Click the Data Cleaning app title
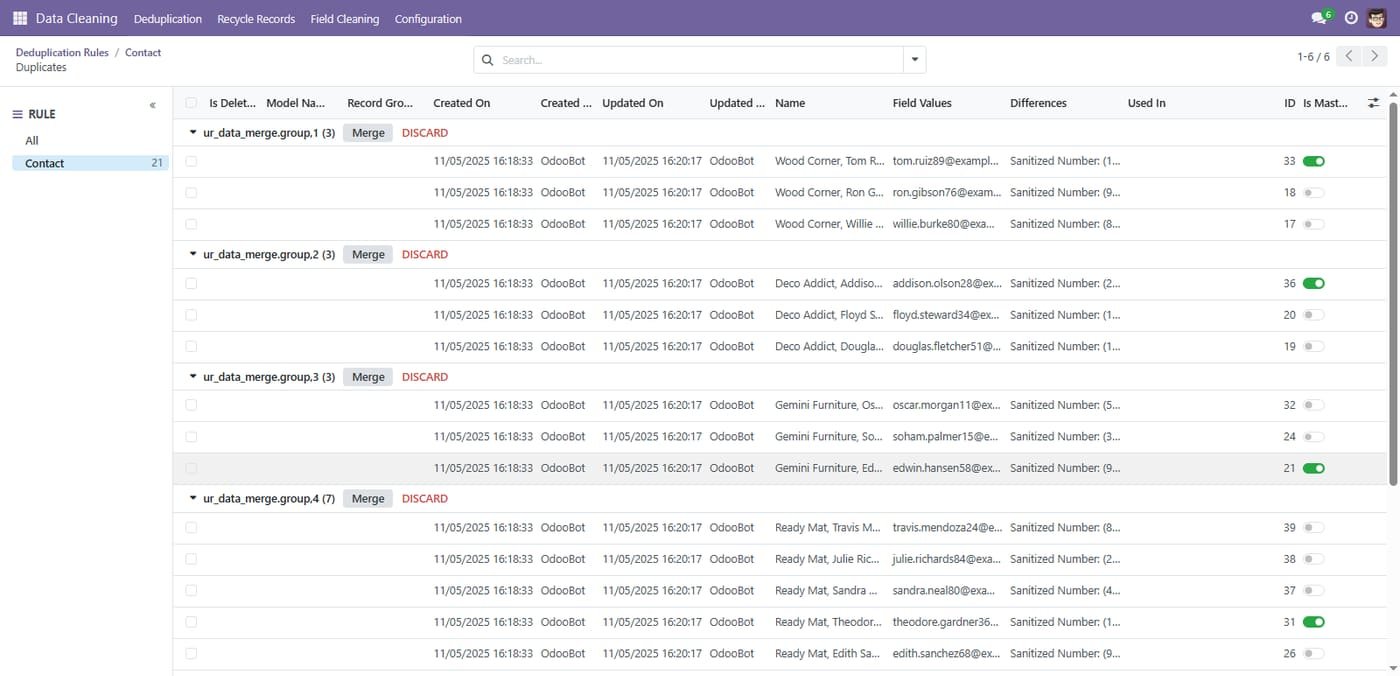 (76, 18)
